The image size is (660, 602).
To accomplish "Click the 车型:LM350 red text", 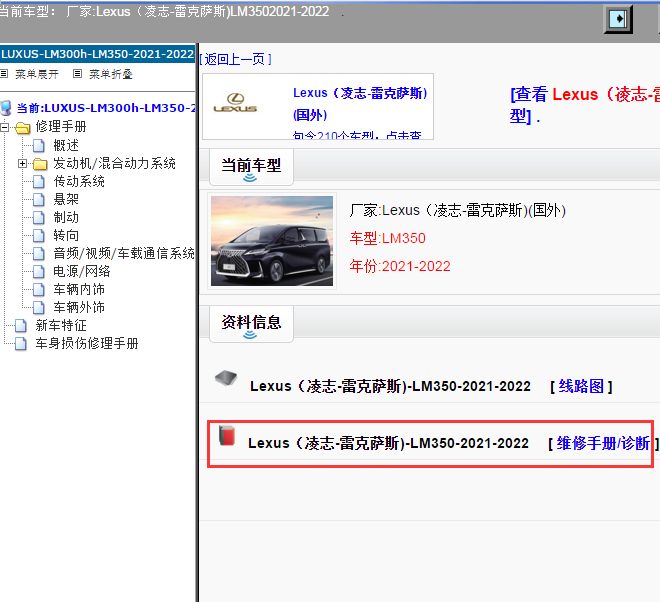I will (x=388, y=238).
